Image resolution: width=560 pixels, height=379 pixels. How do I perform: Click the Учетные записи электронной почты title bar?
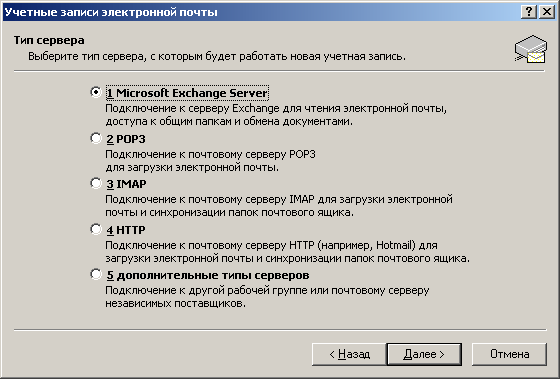click(261, 12)
